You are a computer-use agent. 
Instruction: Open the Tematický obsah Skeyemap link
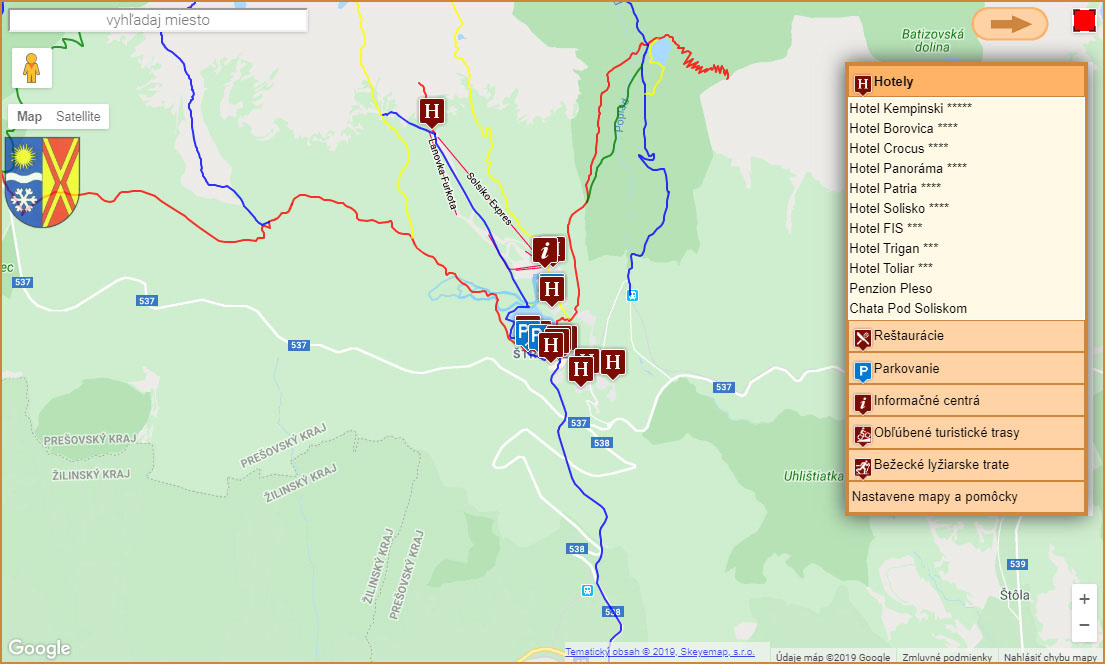[x=660, y=652]
